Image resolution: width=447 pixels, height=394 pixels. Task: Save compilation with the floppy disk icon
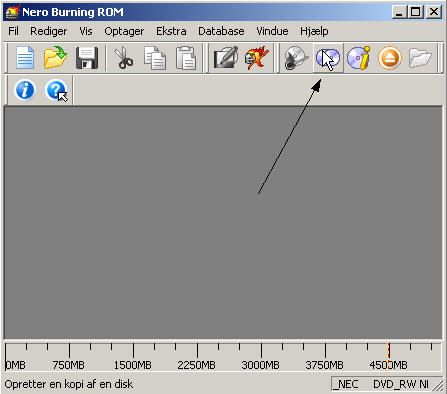87,58
